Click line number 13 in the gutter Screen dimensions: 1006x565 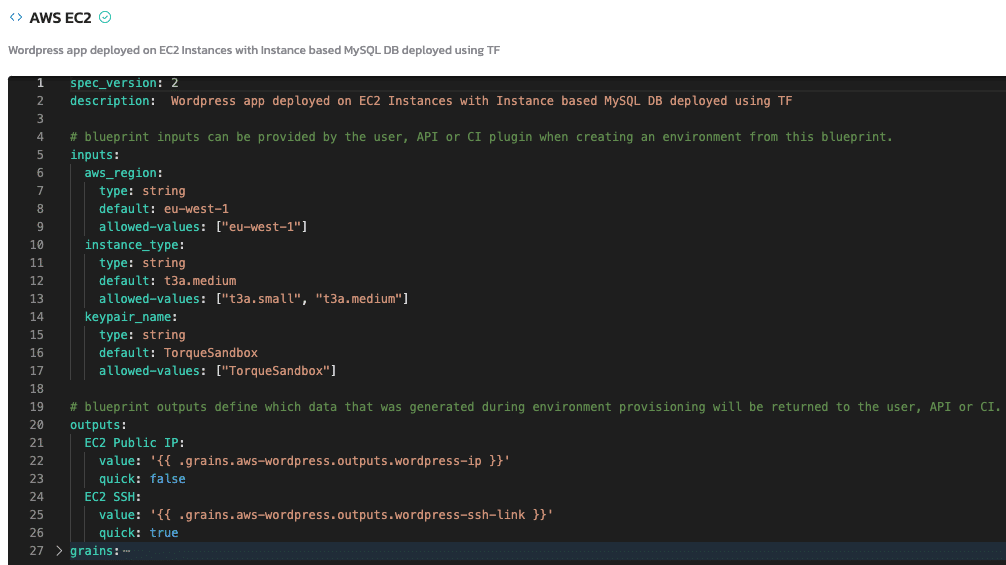coord(37,298)
